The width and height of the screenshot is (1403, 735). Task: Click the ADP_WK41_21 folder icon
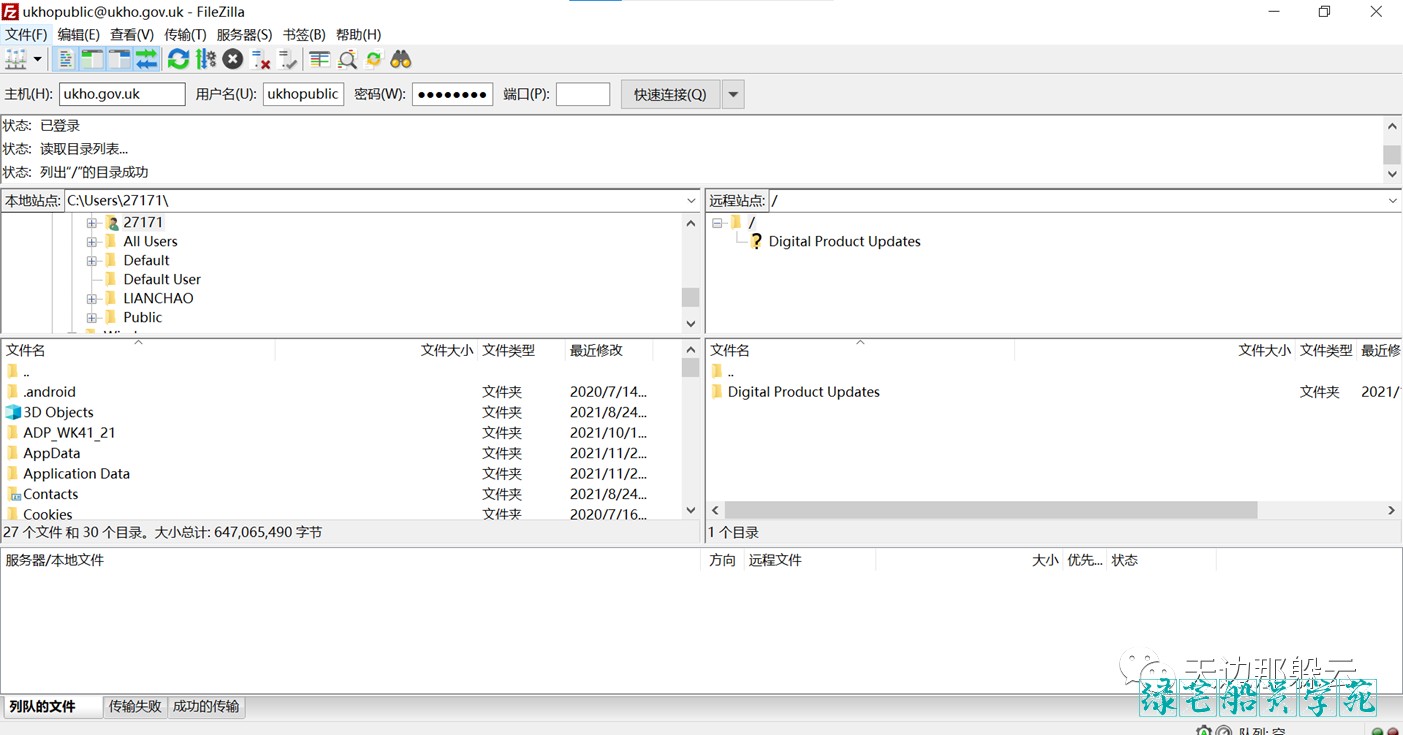tap(13, 433)
